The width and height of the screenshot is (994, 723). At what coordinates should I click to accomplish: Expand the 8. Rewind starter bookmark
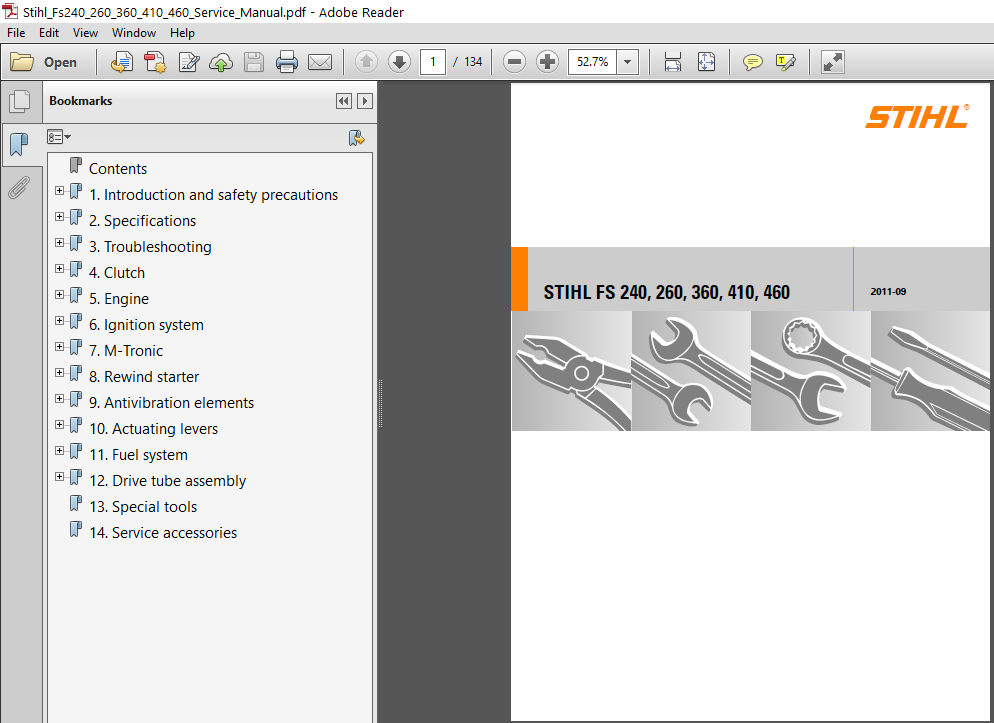click(x=59, y=372)
